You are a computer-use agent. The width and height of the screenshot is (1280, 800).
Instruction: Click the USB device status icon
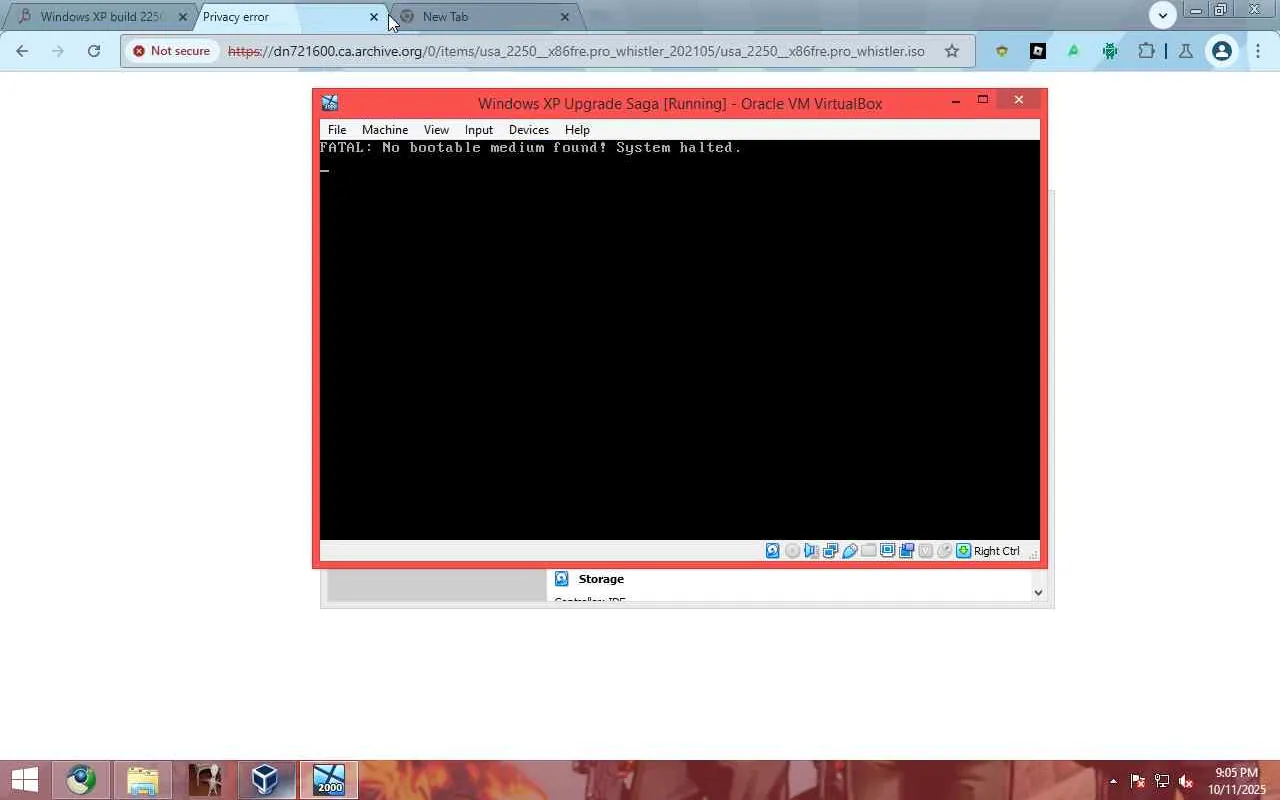pyautogui.click(x=849, y=551)
